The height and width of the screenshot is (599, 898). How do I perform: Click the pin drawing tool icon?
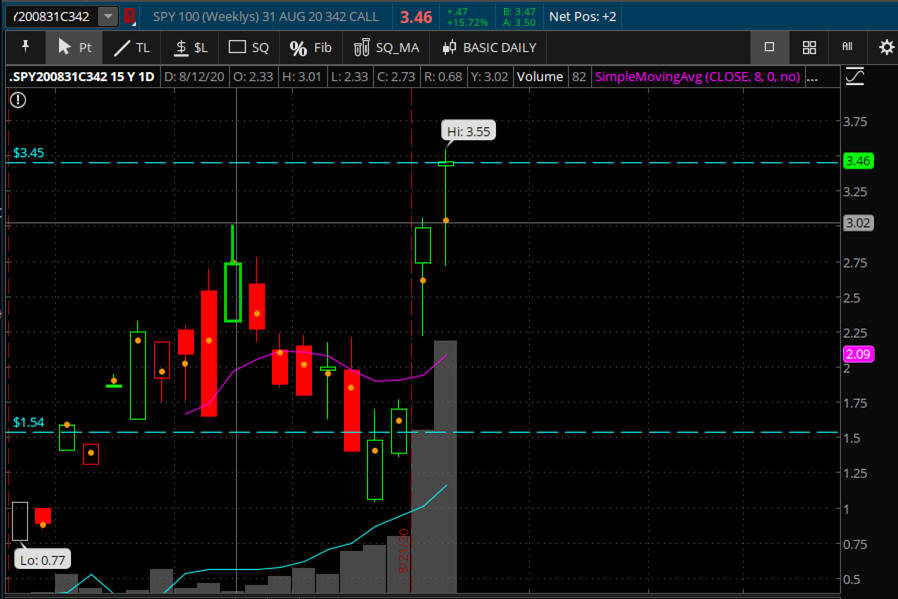point(25,47)
